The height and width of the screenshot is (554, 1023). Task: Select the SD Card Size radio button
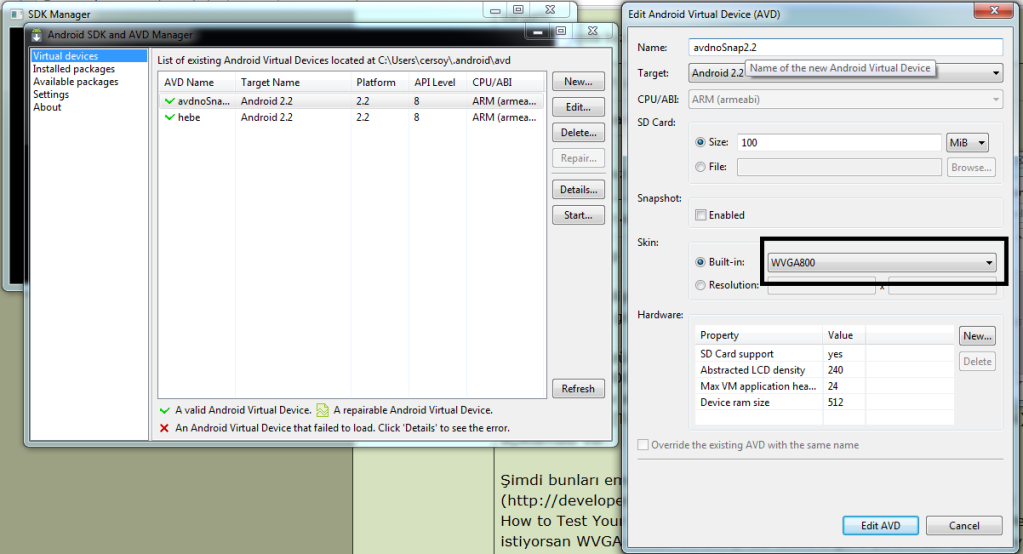tap(700, 143)
